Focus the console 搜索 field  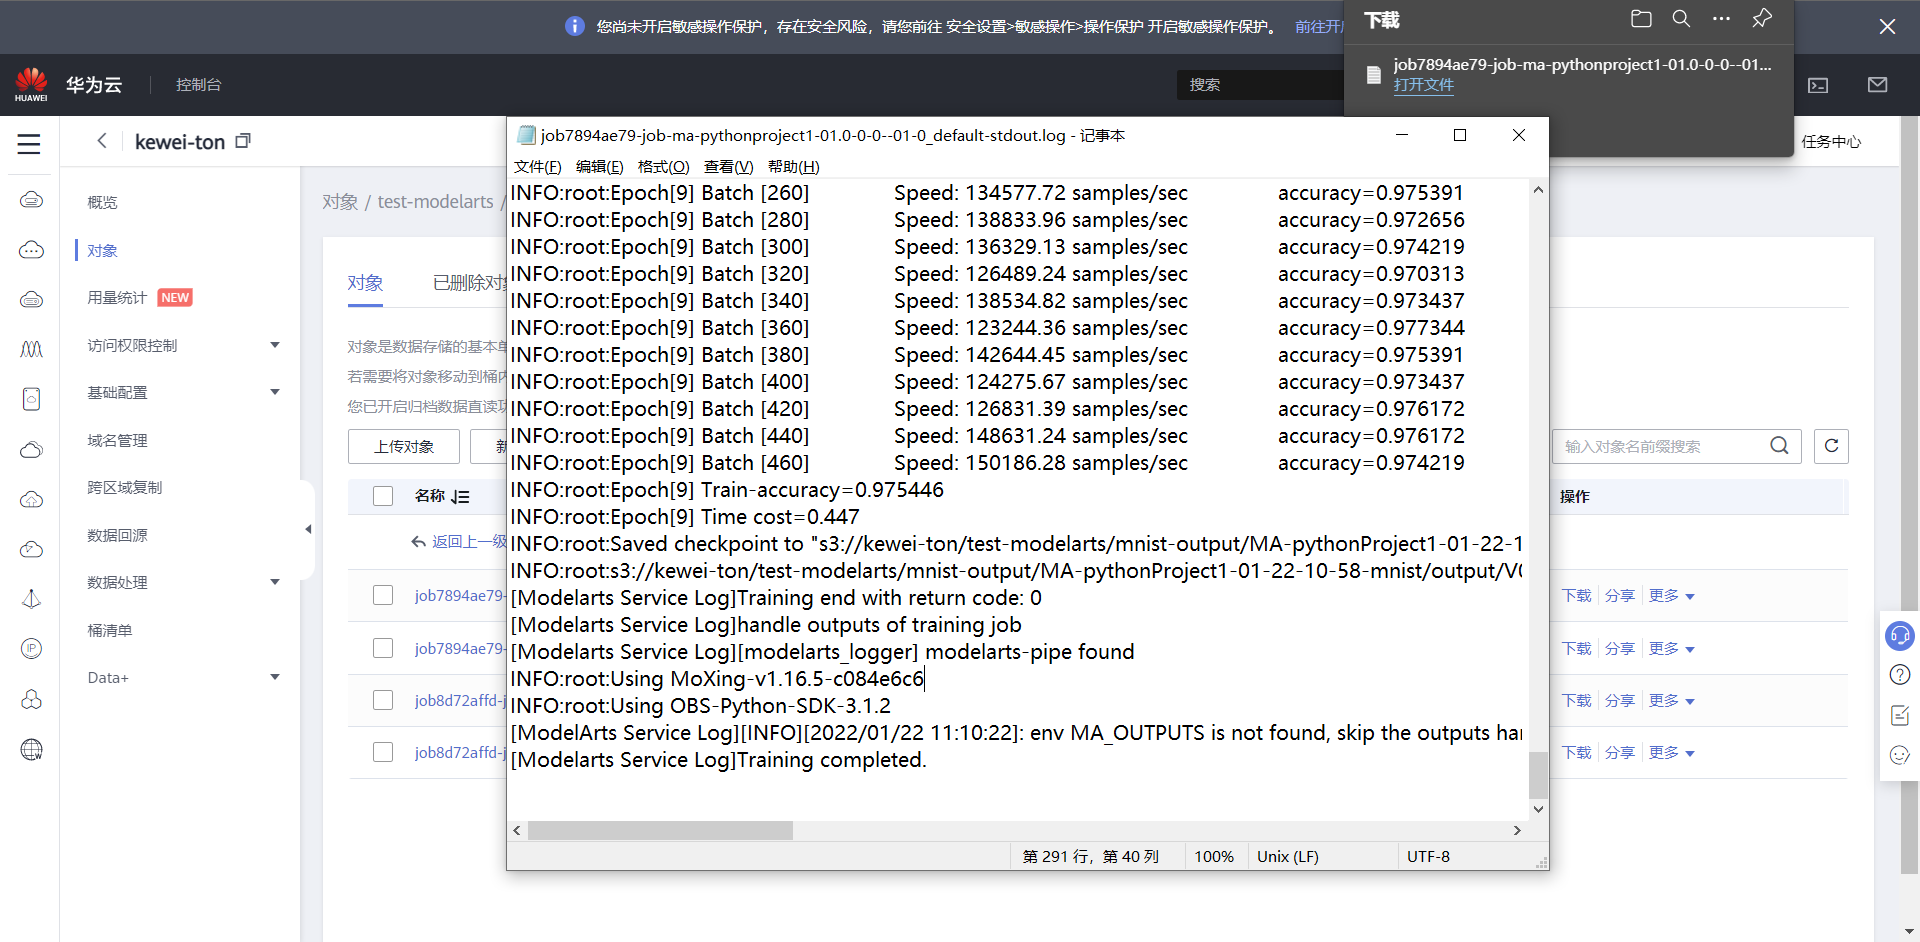pos(1260,85)
